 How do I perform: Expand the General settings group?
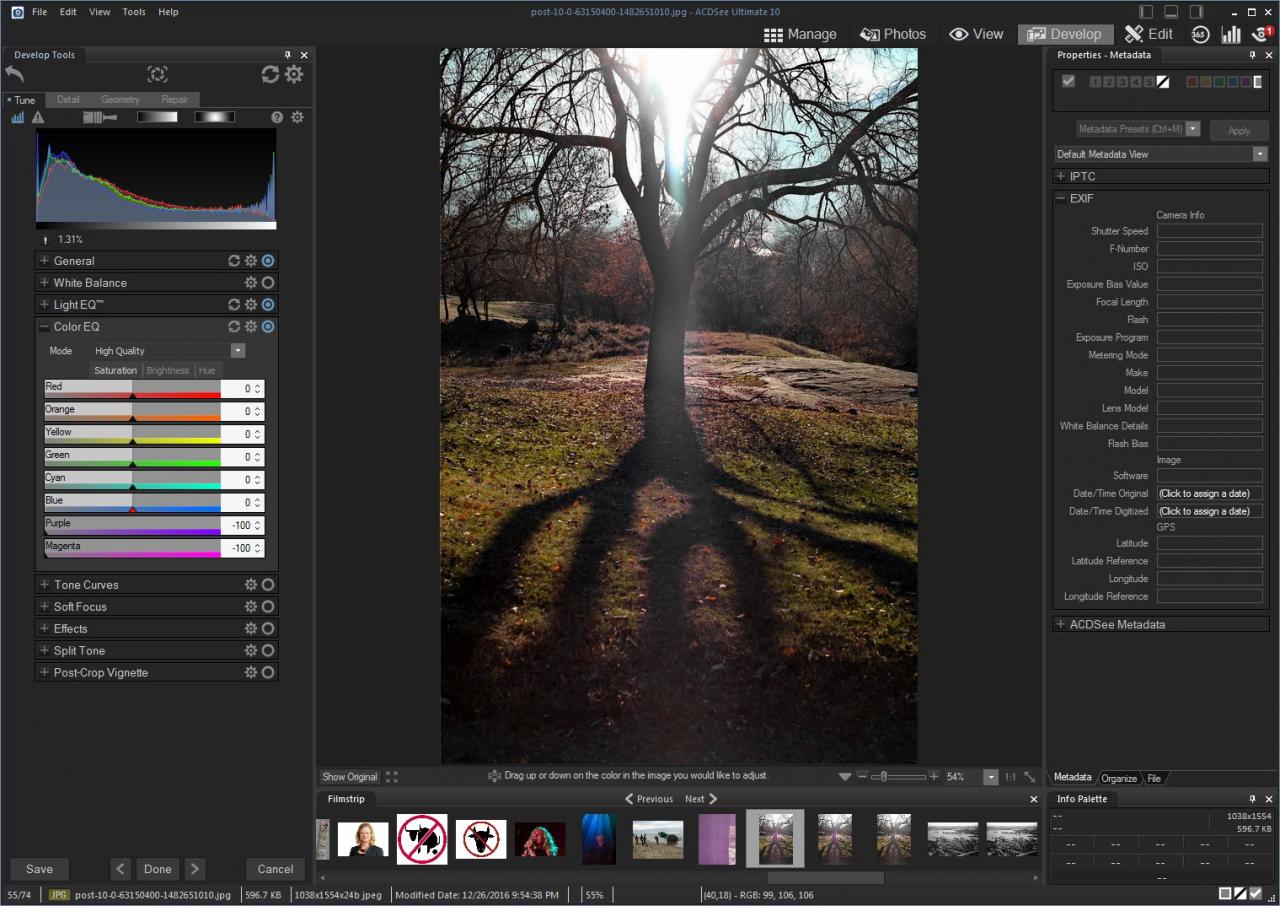coord(44,261)
